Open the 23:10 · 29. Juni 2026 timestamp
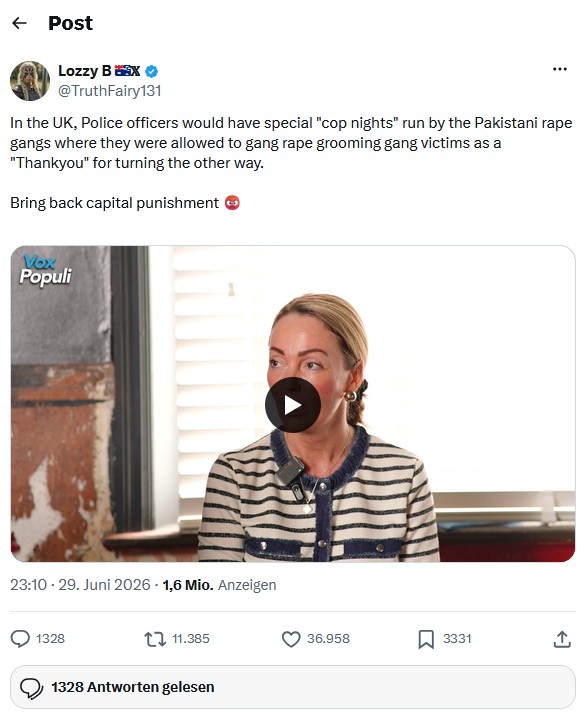The image size is (587, 721). (x=80, y=585)
